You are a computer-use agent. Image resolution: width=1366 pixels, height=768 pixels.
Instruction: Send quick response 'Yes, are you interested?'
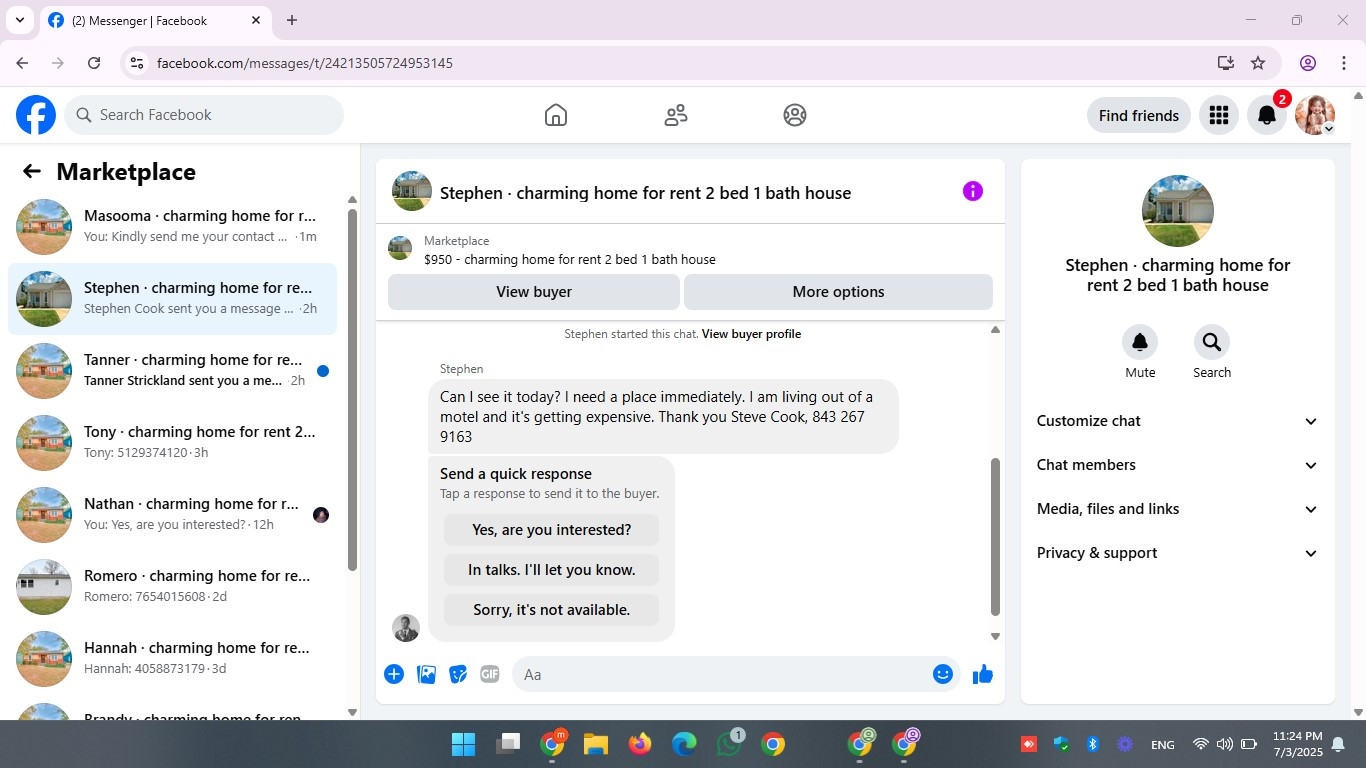tap(551, 530)
